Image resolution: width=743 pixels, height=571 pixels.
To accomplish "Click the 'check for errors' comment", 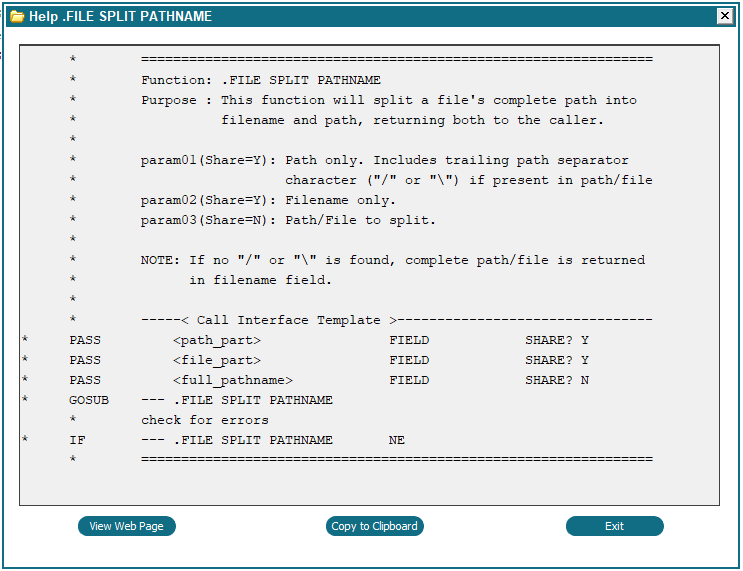I will (205, 420).
